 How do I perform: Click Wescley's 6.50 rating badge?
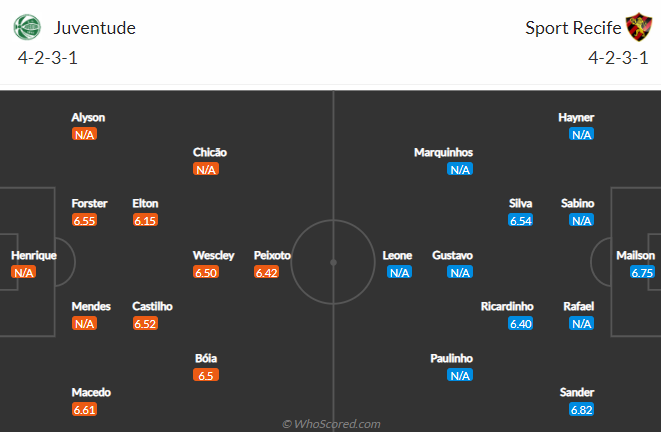click(206, 272)
